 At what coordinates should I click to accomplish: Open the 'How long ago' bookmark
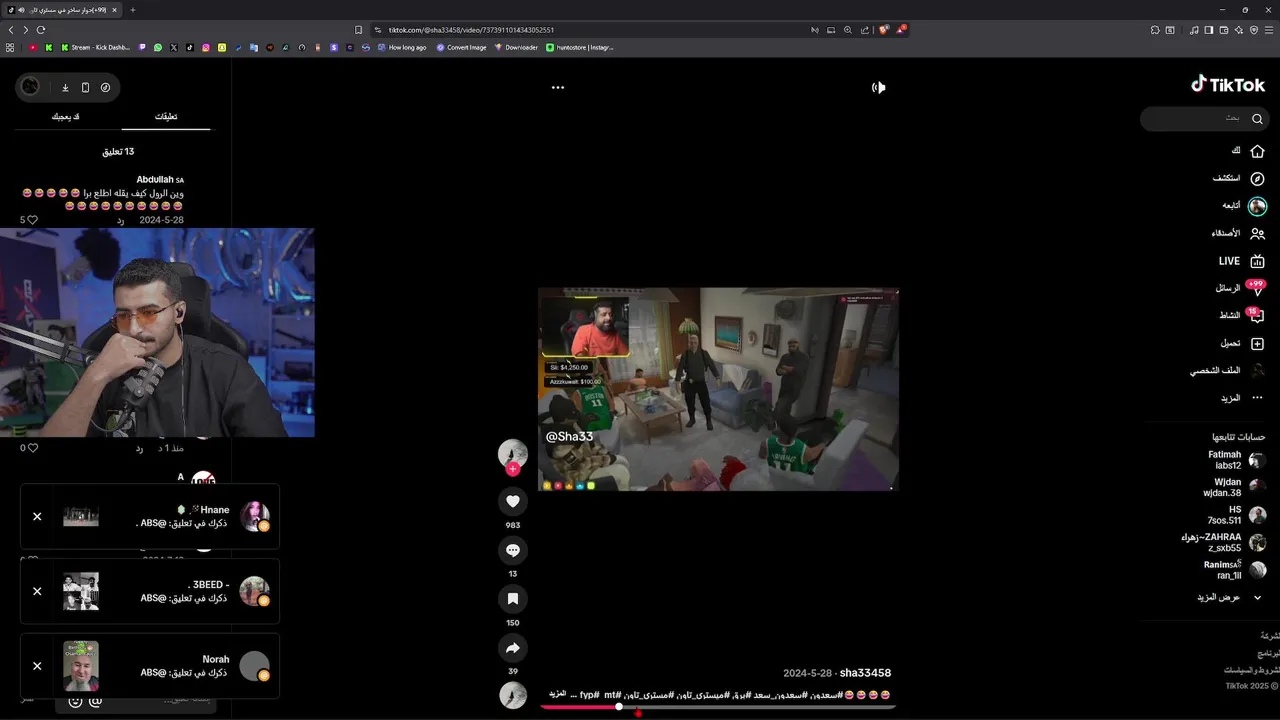[401, 47]
